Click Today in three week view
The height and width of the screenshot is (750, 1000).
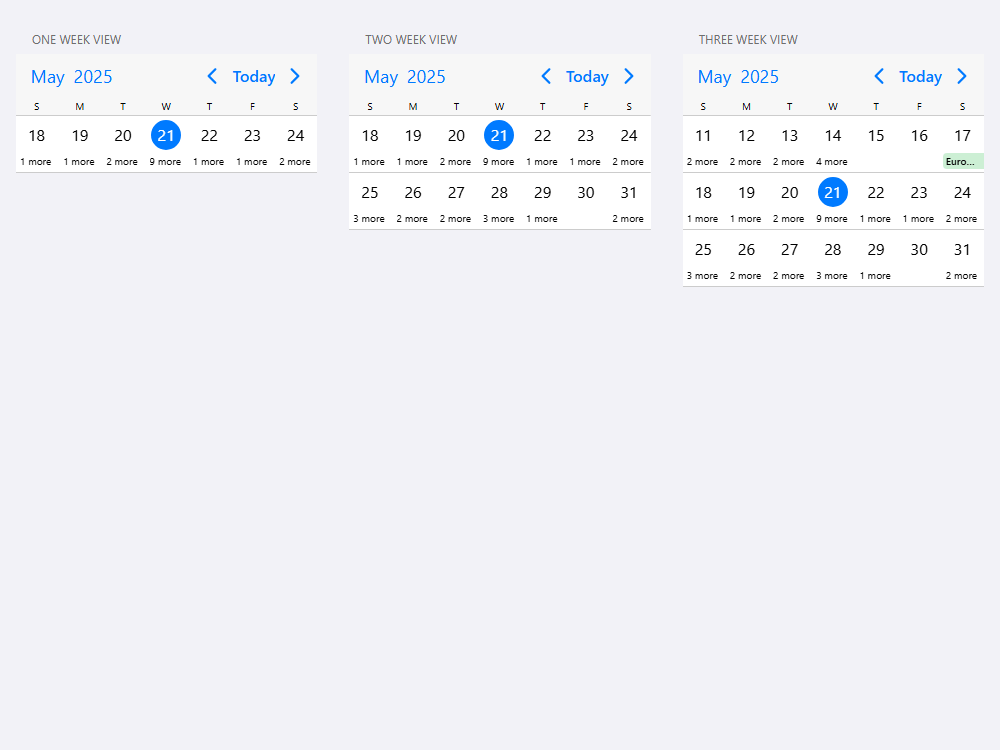[x=920, y=77]
